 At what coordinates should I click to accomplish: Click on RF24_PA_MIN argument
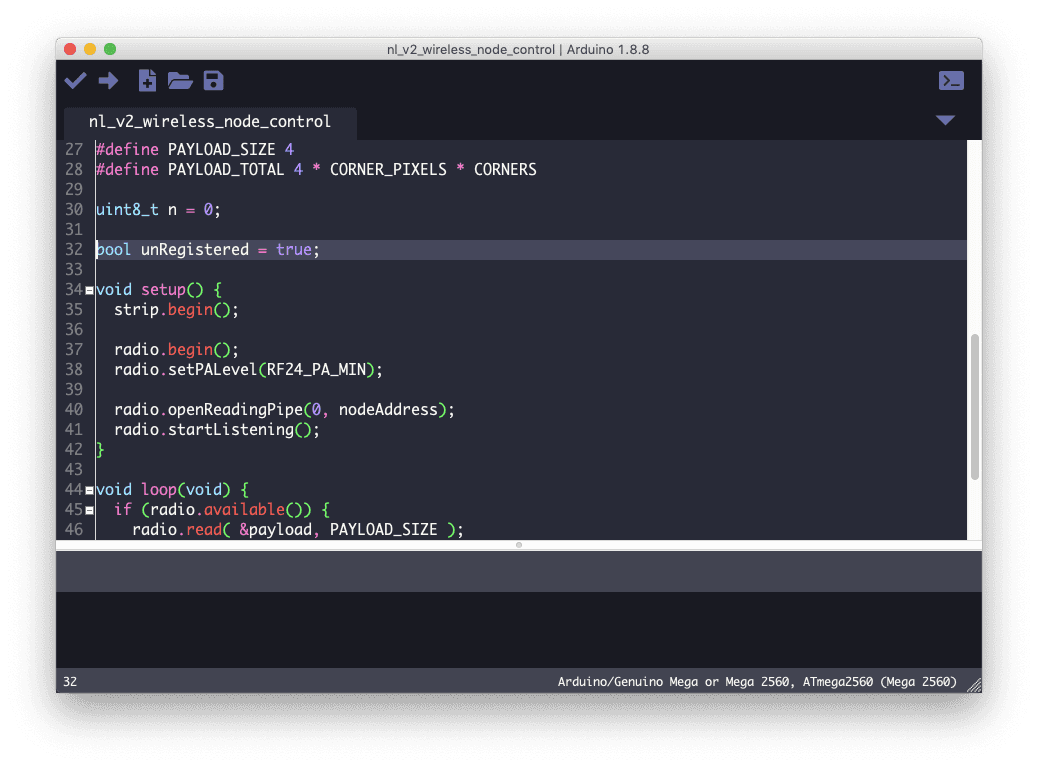316,369
